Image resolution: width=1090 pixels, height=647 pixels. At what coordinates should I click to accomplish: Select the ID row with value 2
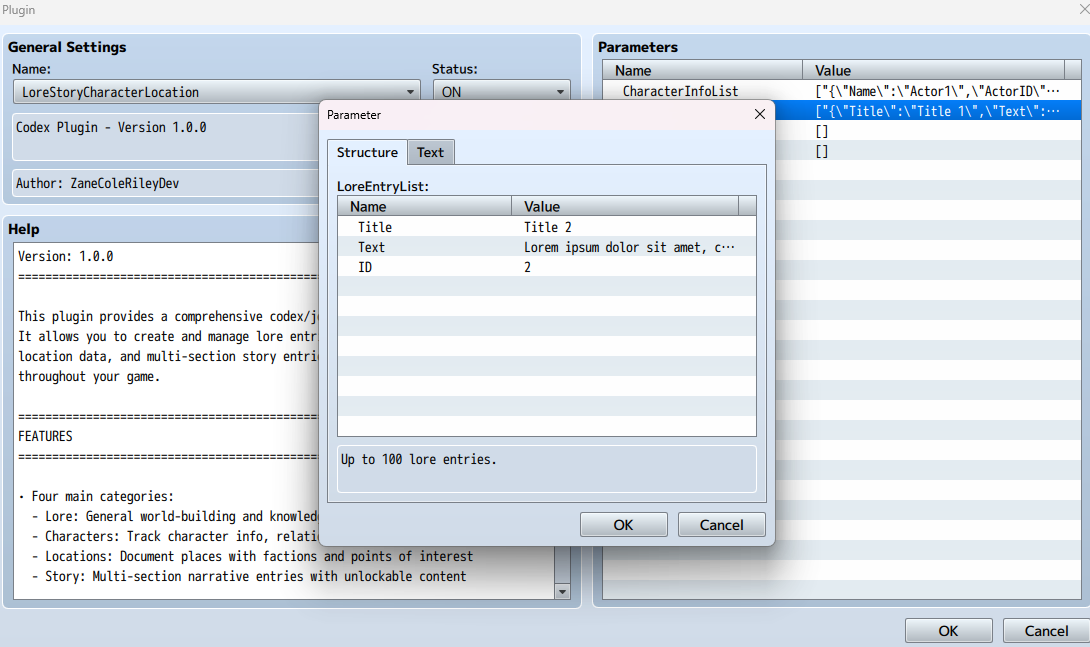click(546, 267)
